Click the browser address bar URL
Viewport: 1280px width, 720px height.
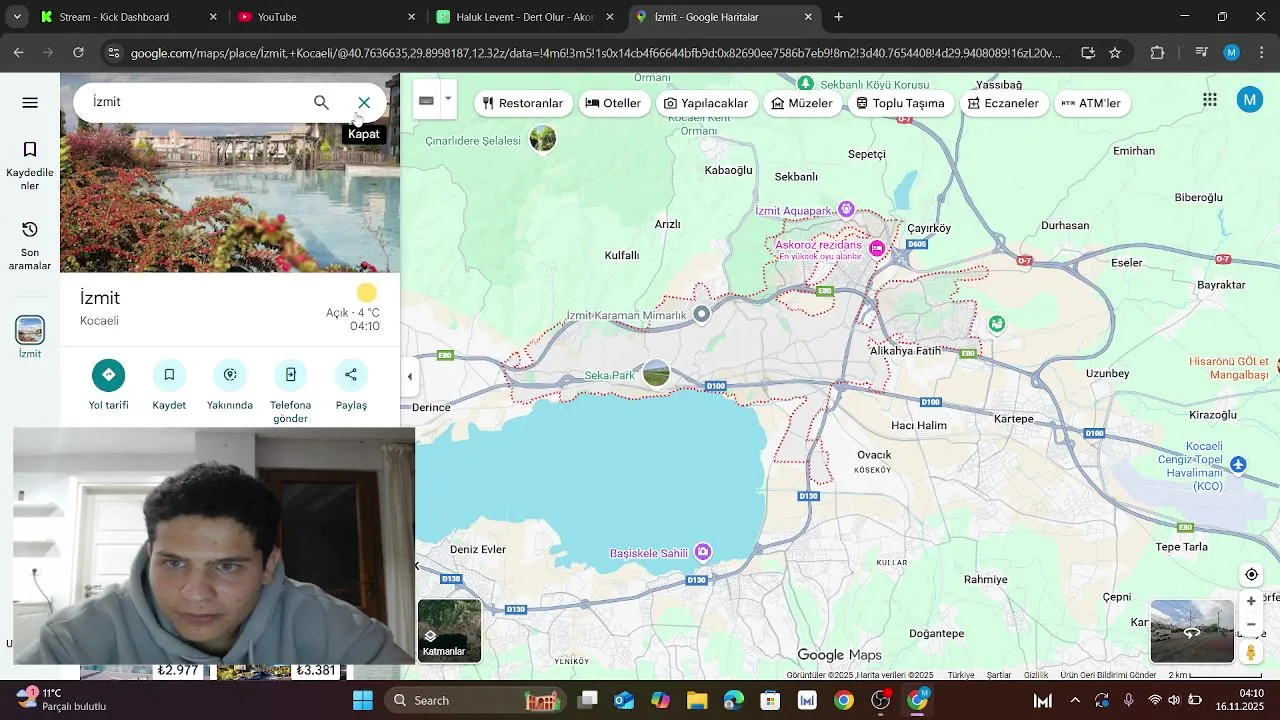tap(595, 53)
